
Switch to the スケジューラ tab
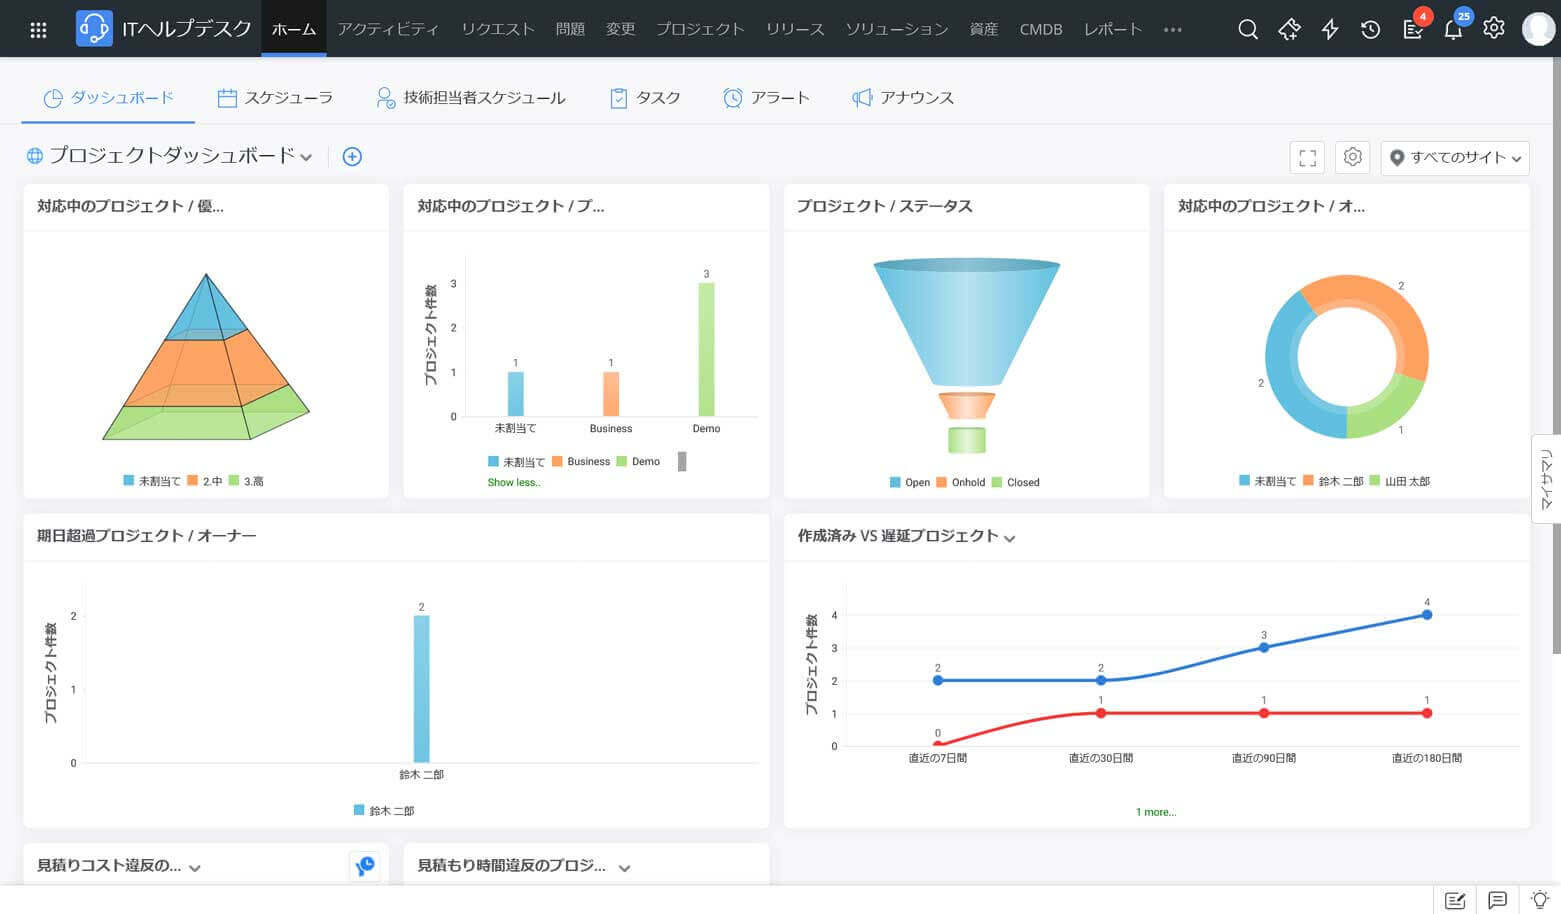click(x=275, y=97)
